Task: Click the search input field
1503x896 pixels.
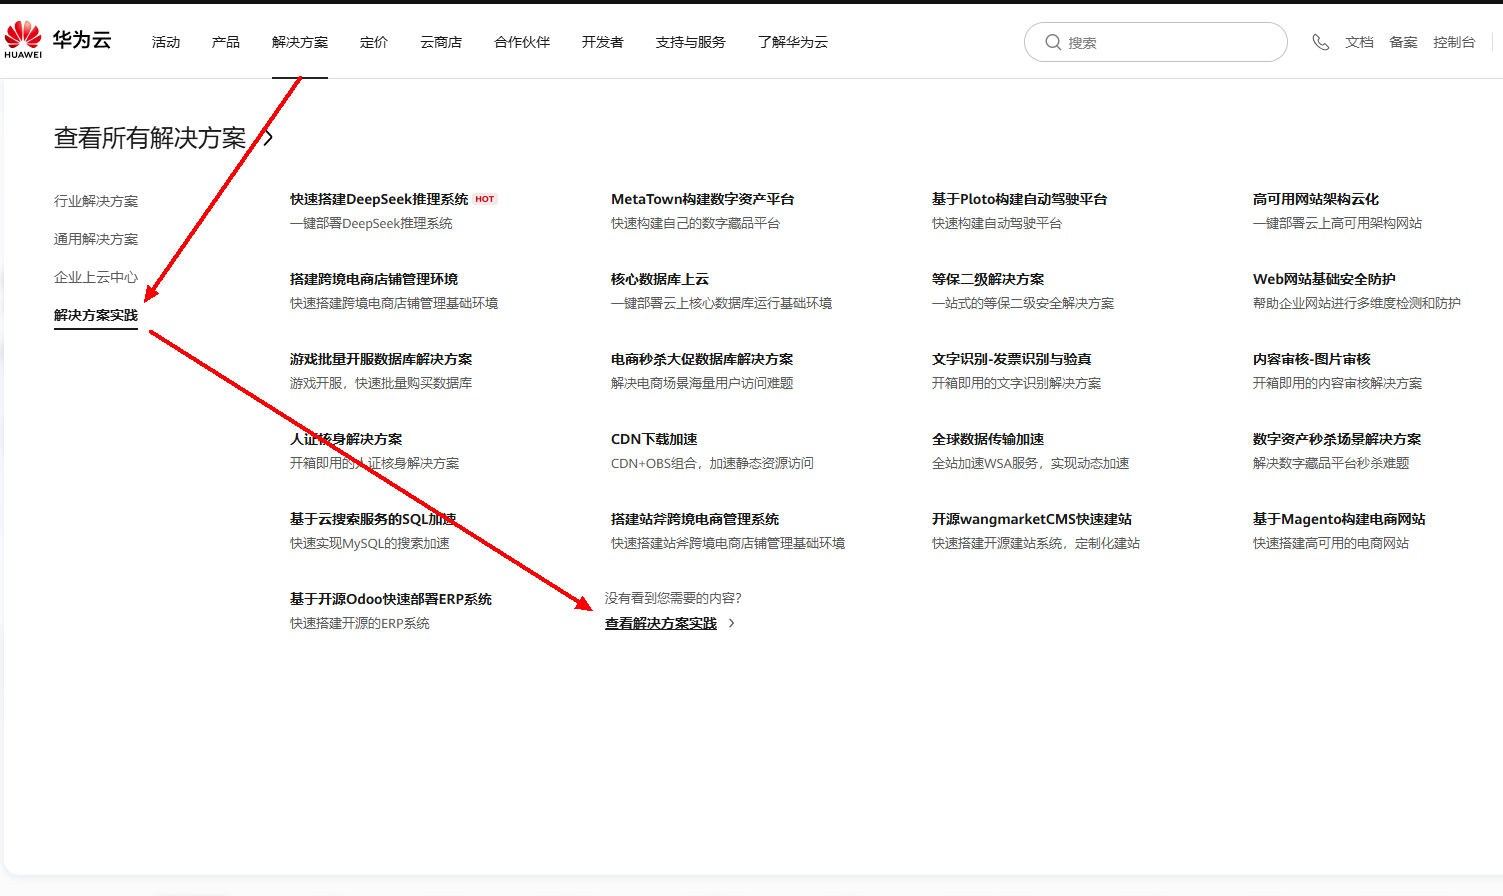Action: point(1155,42)
